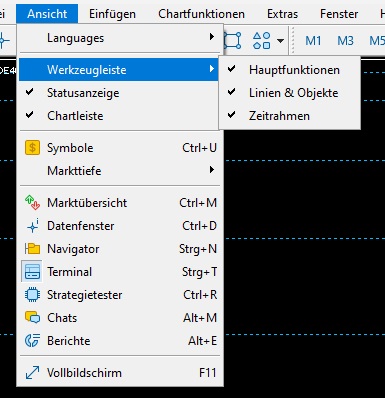Choose the Vollbildschirm entry text
Screen dimensions: 385x398
click(84, 373)
